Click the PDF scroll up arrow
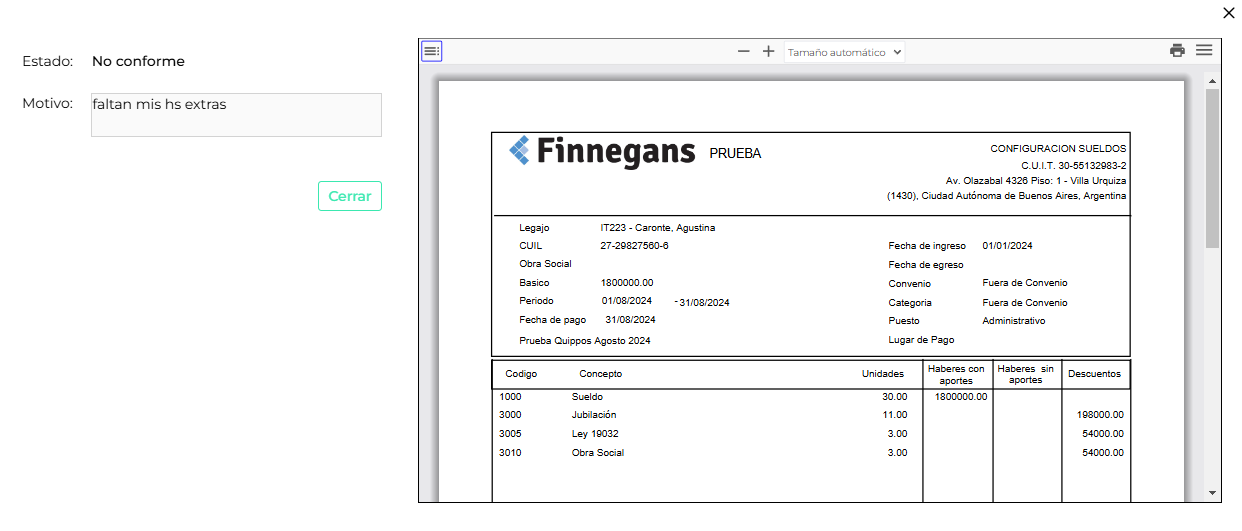Image resolution: width=1242 pixels, height=531 pixels. tap(1212, 81)
